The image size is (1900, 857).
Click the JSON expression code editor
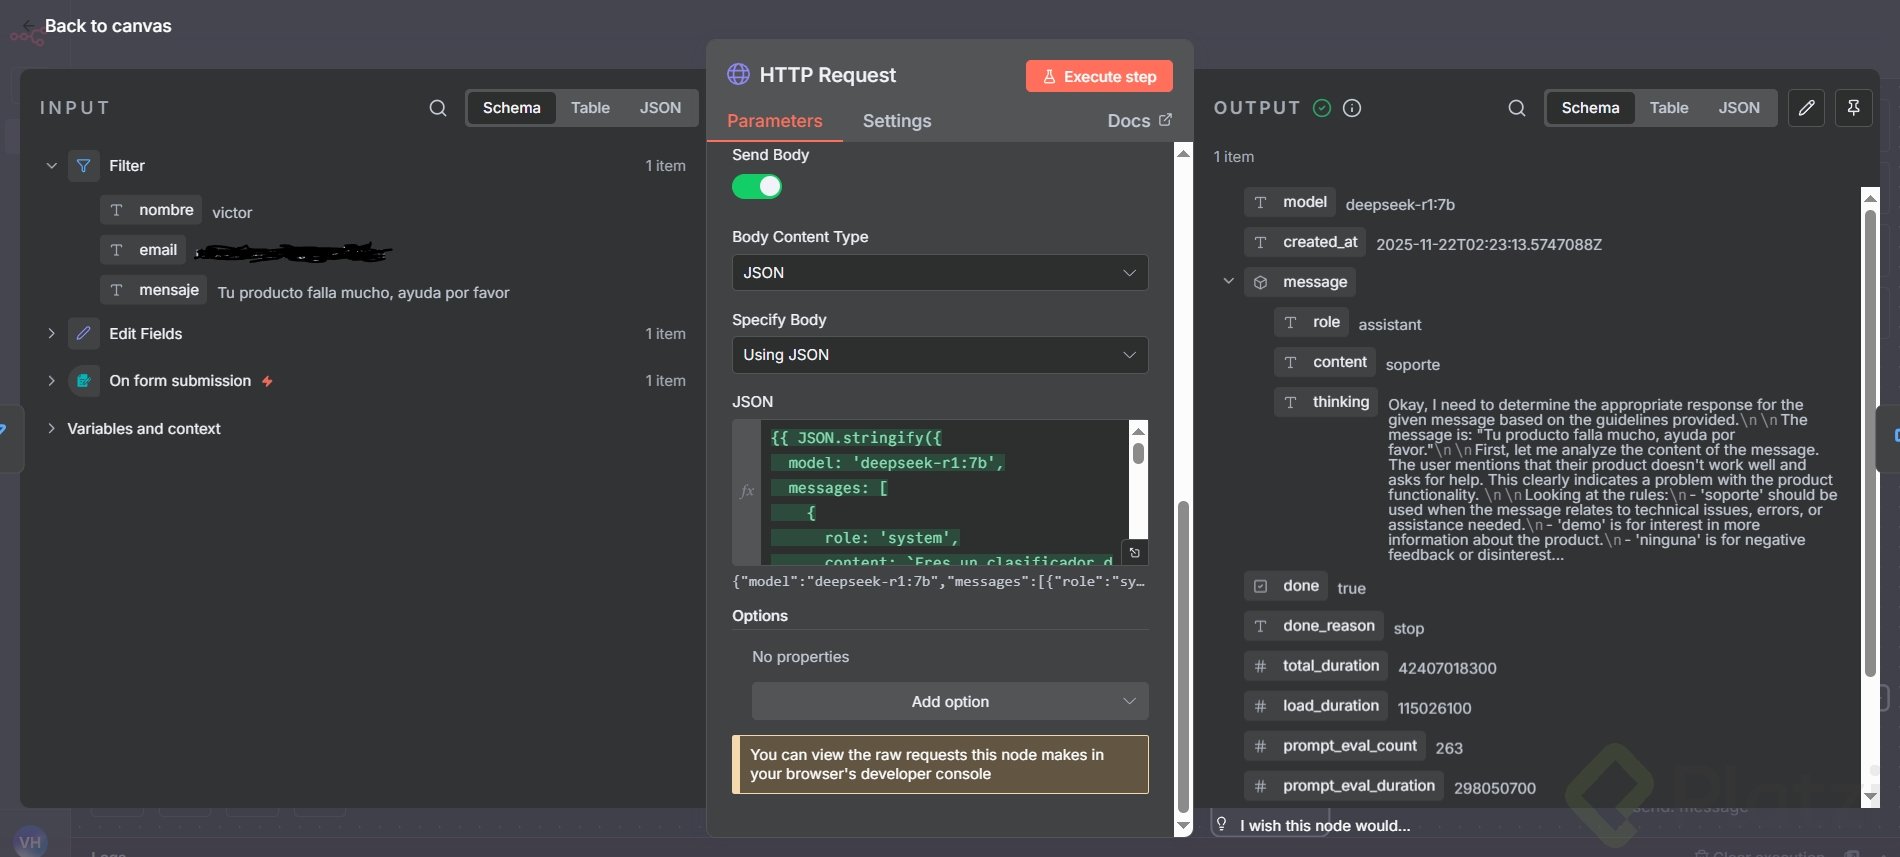tap(944, 492)
